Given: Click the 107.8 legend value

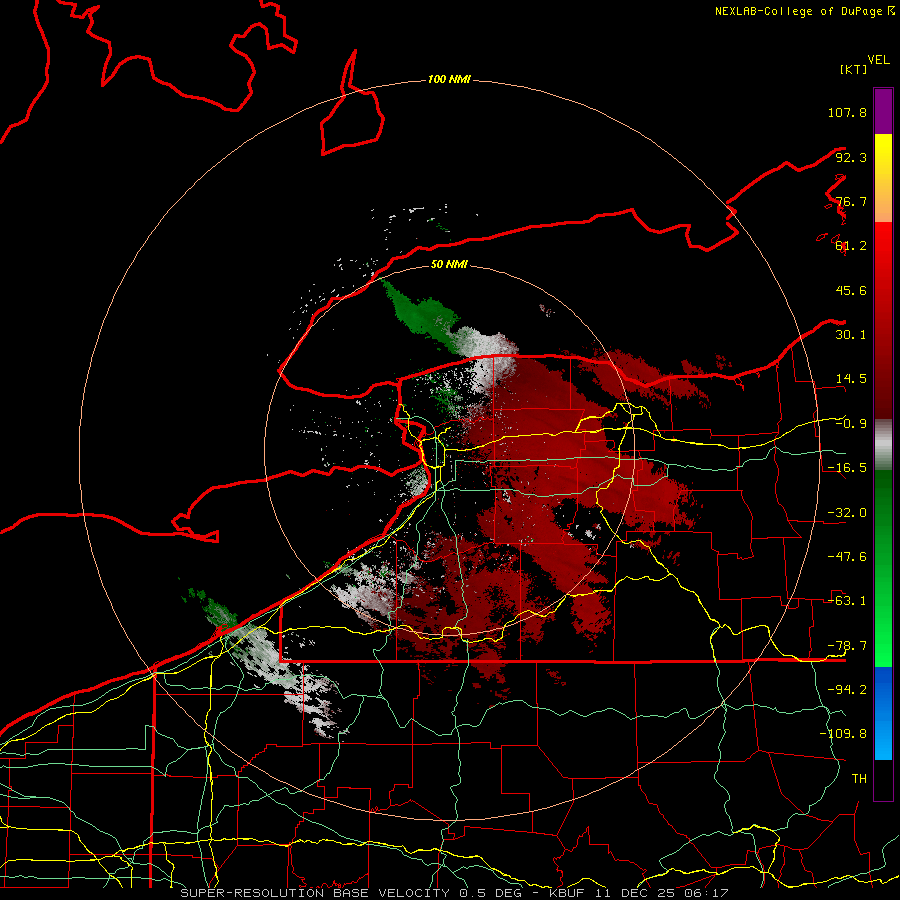Looking at the screenshot, I should 847,112.
